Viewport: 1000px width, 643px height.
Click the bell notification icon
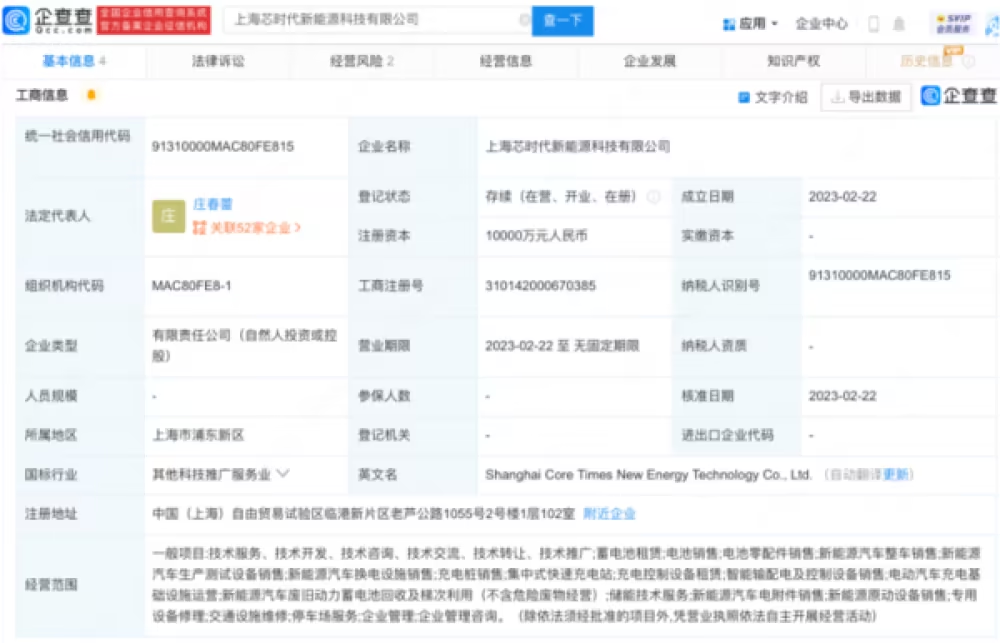coord(899,24)
